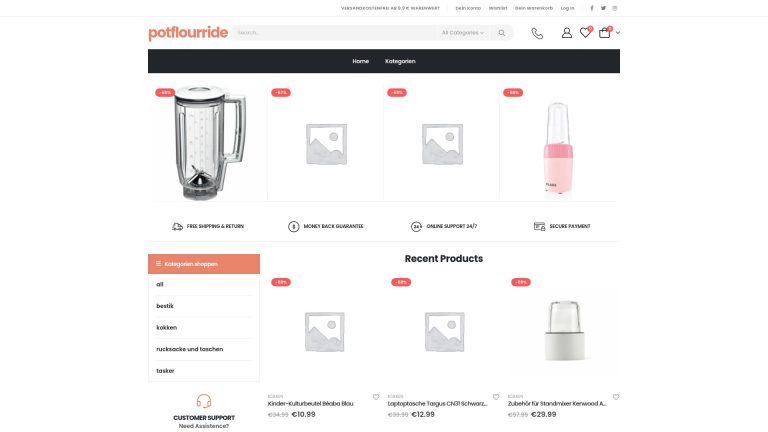Open the Log In link
This screenshot has height=432, width=768.
pyautogui.click(x=567, y=8)
